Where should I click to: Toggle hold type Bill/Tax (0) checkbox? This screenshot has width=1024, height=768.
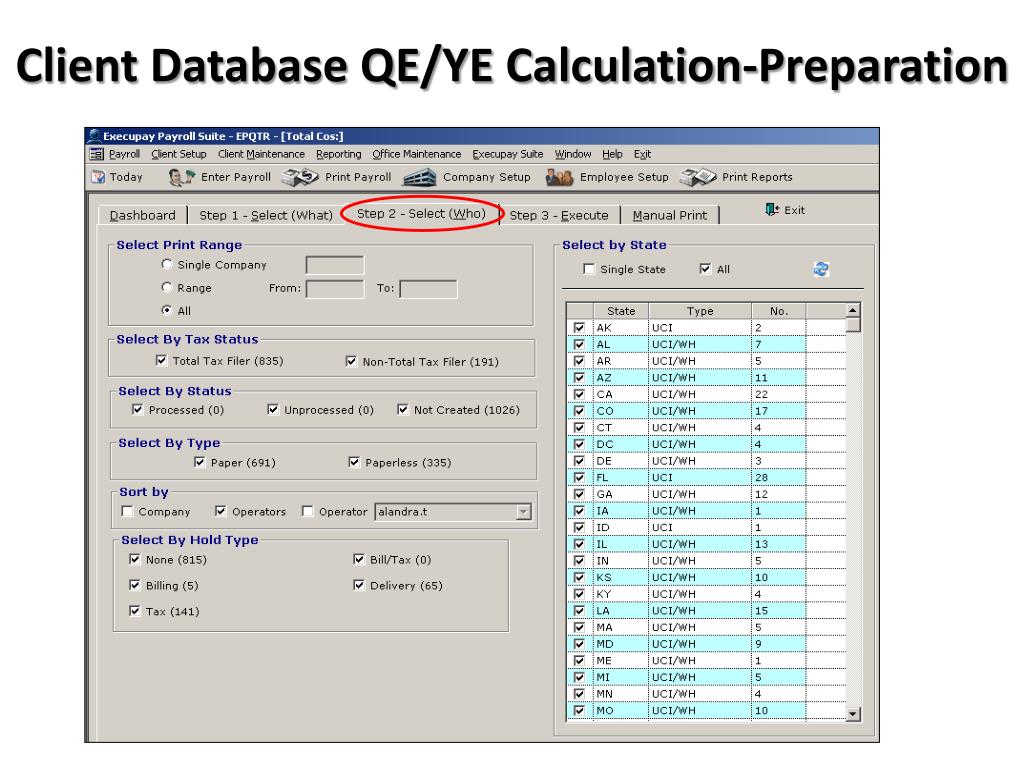click(x=359, y=559)
